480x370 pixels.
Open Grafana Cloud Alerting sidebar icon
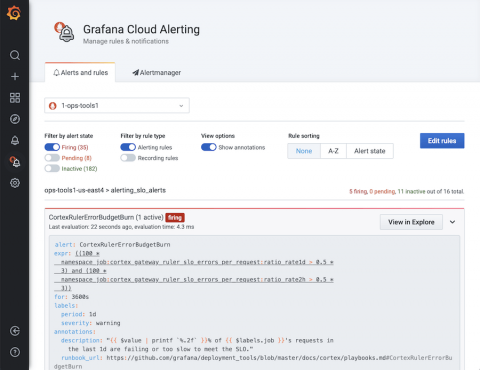tap(15, 162)
